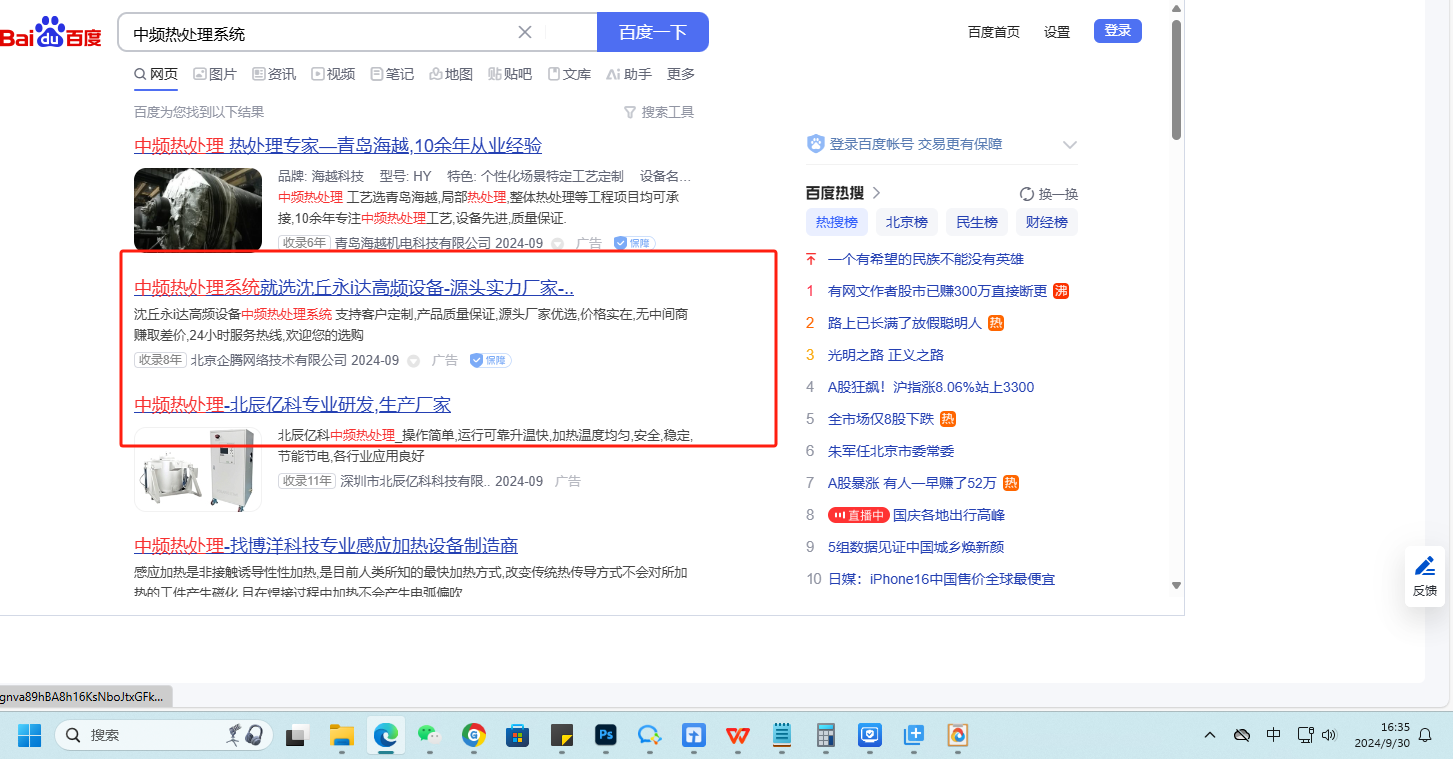Expand the 登录百度帐号 panel chevron
This screenshot has height=759, width=1453.
[x=1069, y=145]
